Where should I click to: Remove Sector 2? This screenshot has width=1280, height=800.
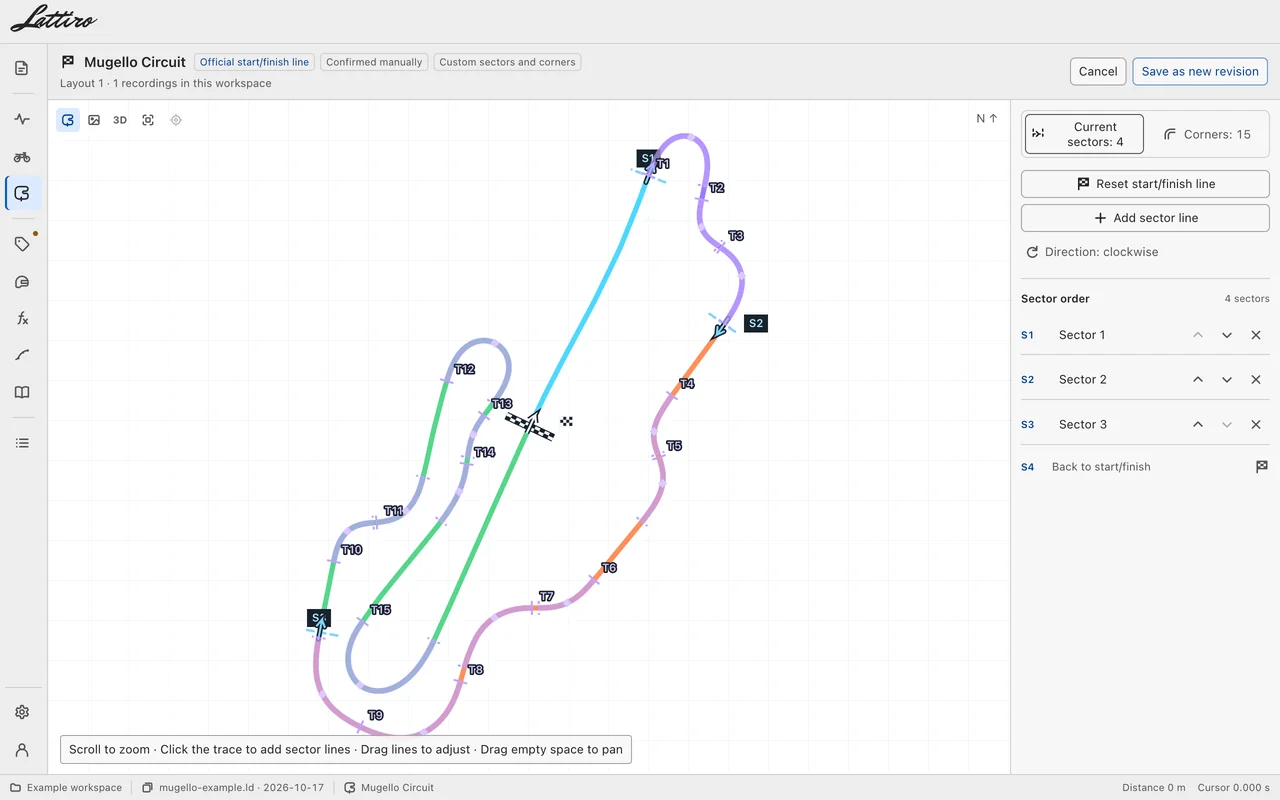pyautogui.click(x=1256, y=380)
